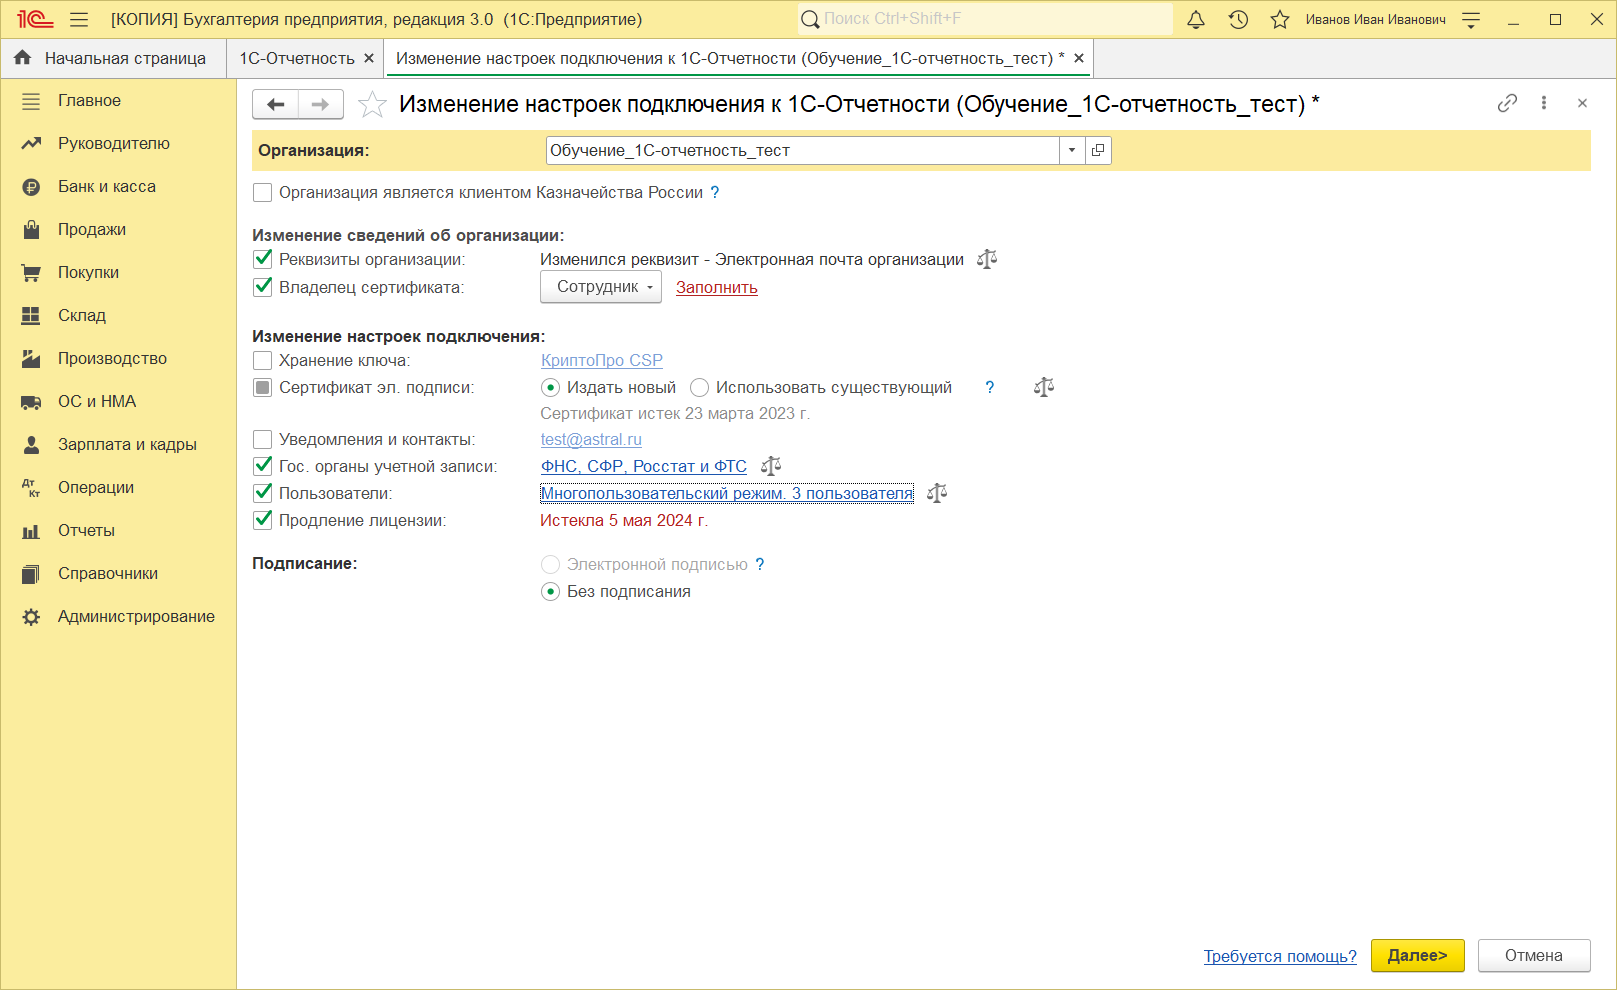1617x990 pixels.
Task: Click the global search field
Action: click(985, 19)
